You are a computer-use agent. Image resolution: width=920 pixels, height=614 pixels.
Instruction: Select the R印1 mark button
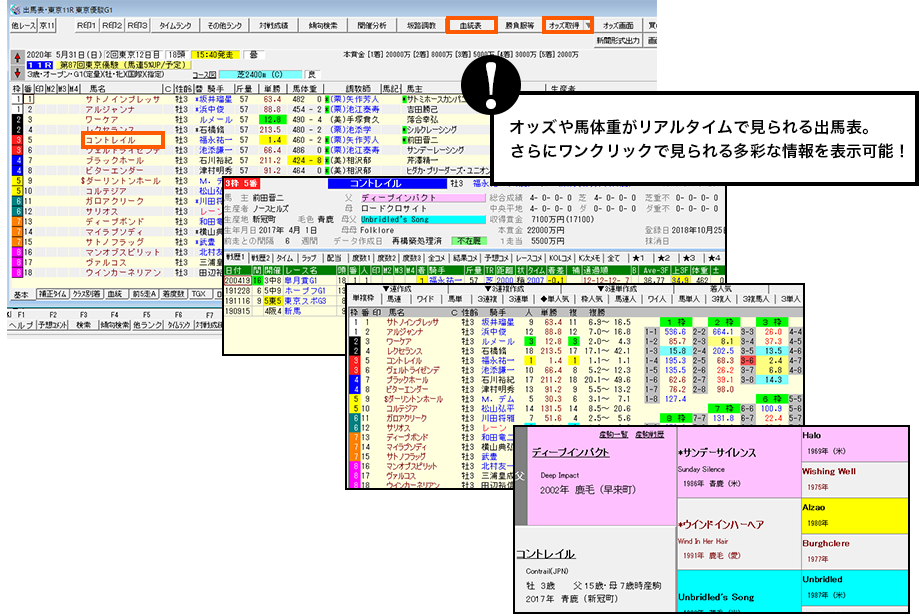point(86,24)
